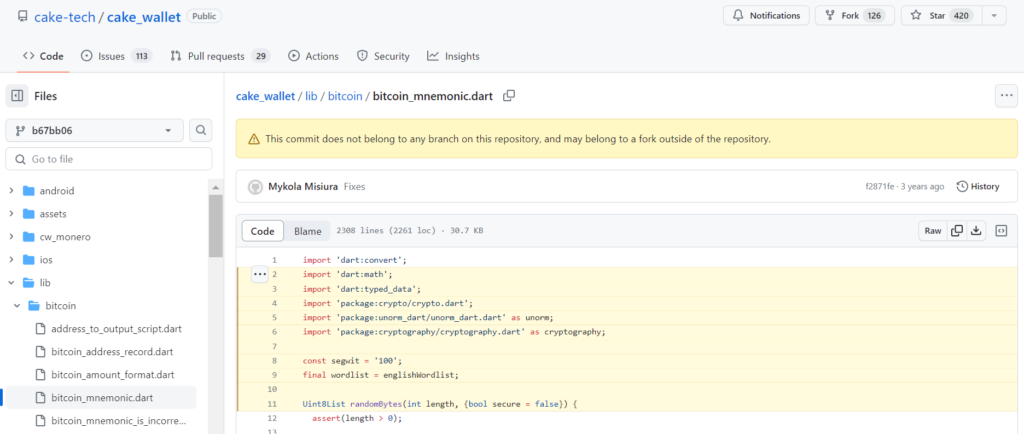Screen dimensions: 1024x434
Task: Open bitcoin_amount_format.dart in the tree
Action: coord(112,375)
